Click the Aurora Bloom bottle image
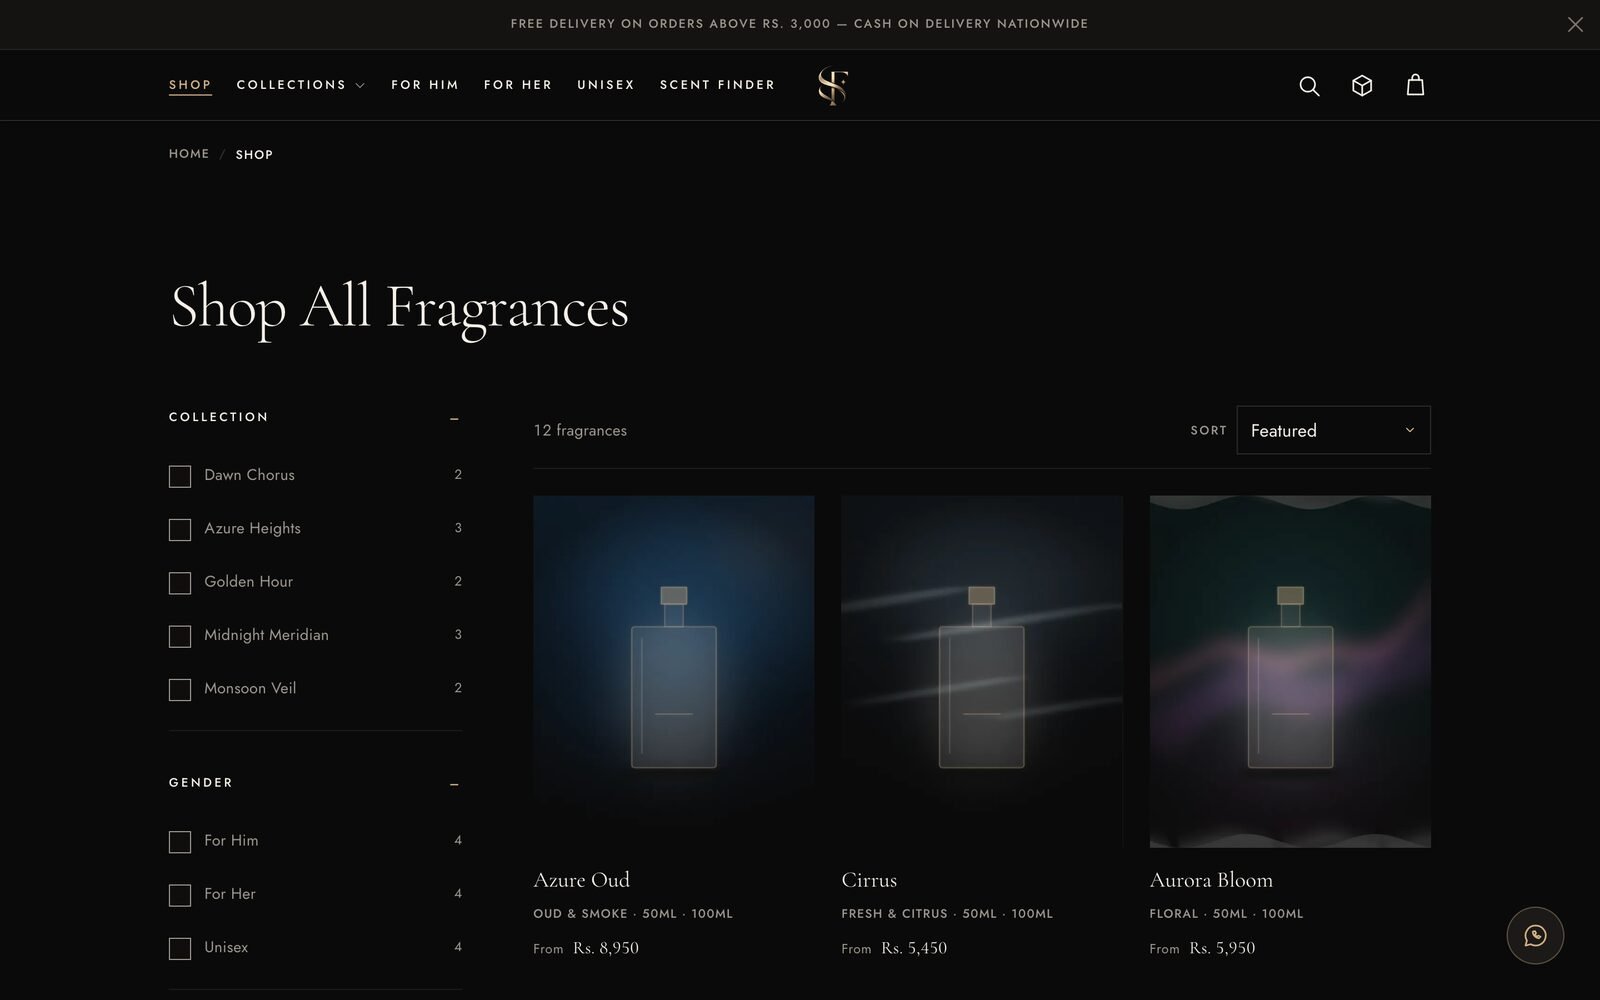Viewport: 1600px width, 1000px height. pyautogui.click(x=1290, y=672)
